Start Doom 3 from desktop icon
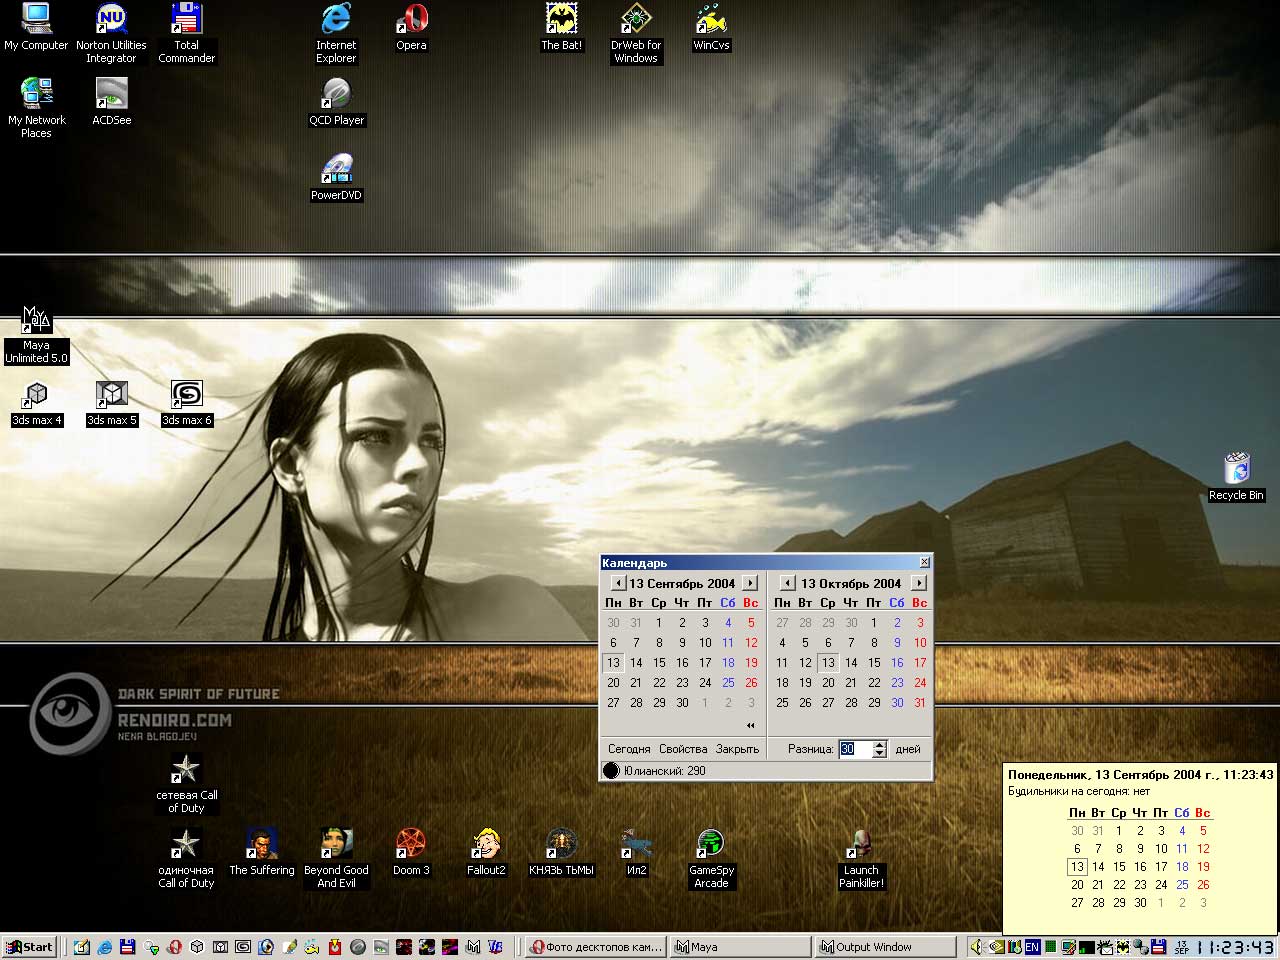 click(x=411, y=845)
